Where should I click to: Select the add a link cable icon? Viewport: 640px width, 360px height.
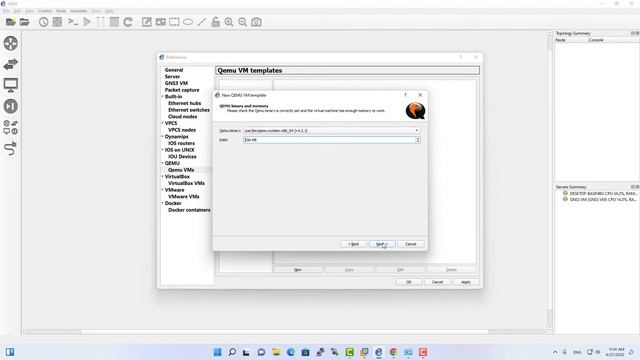pyautogui.click(x=11, y=148)
